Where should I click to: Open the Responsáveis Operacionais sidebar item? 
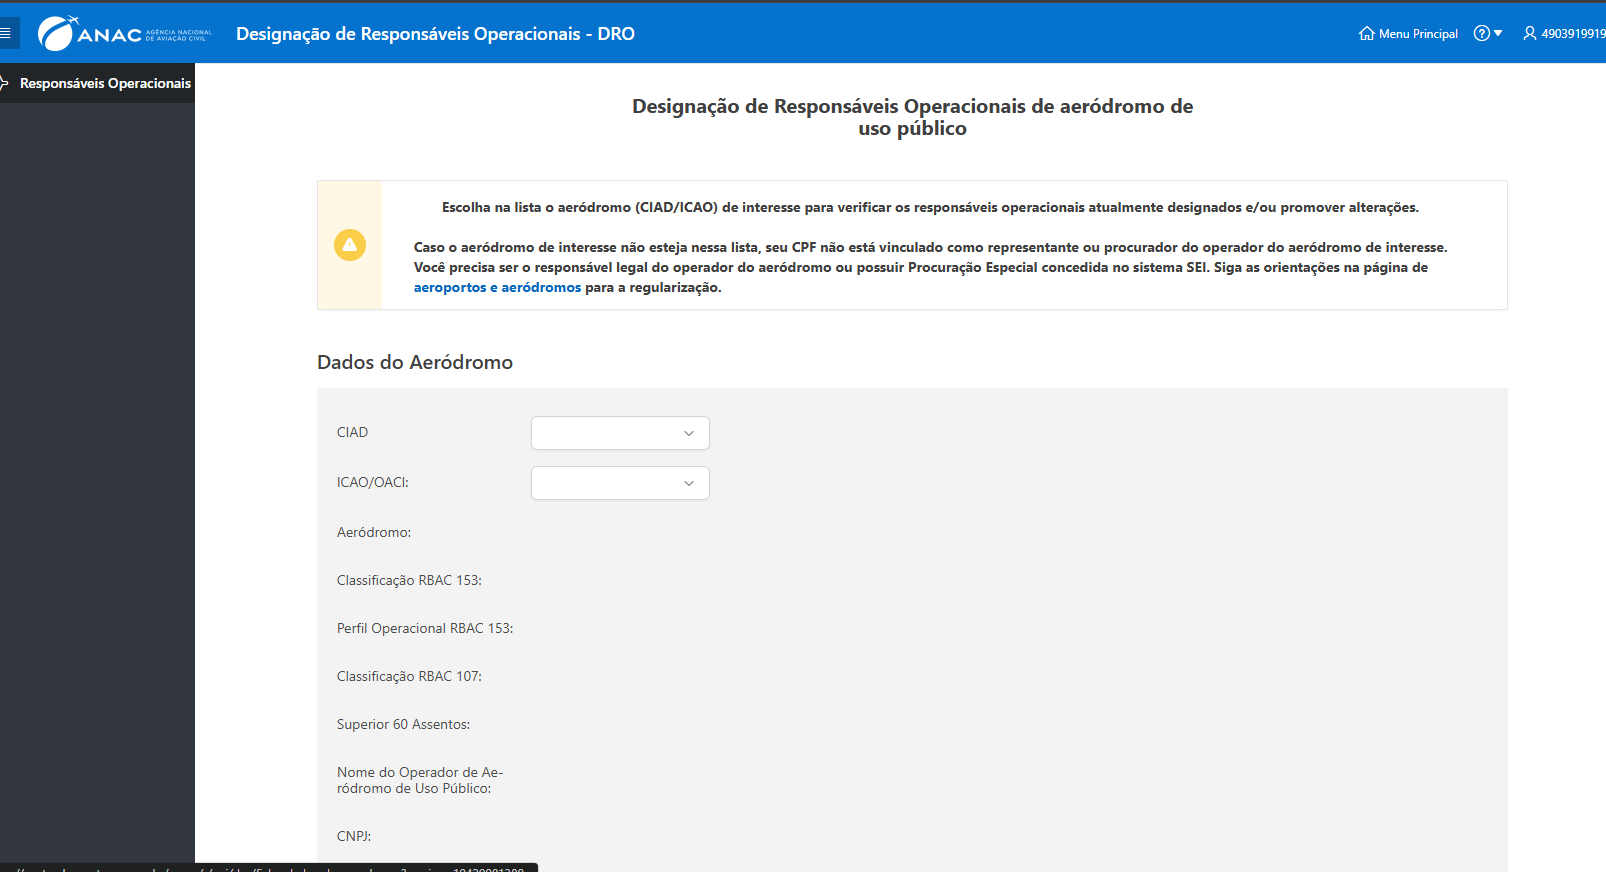click(x=97, y=83)
